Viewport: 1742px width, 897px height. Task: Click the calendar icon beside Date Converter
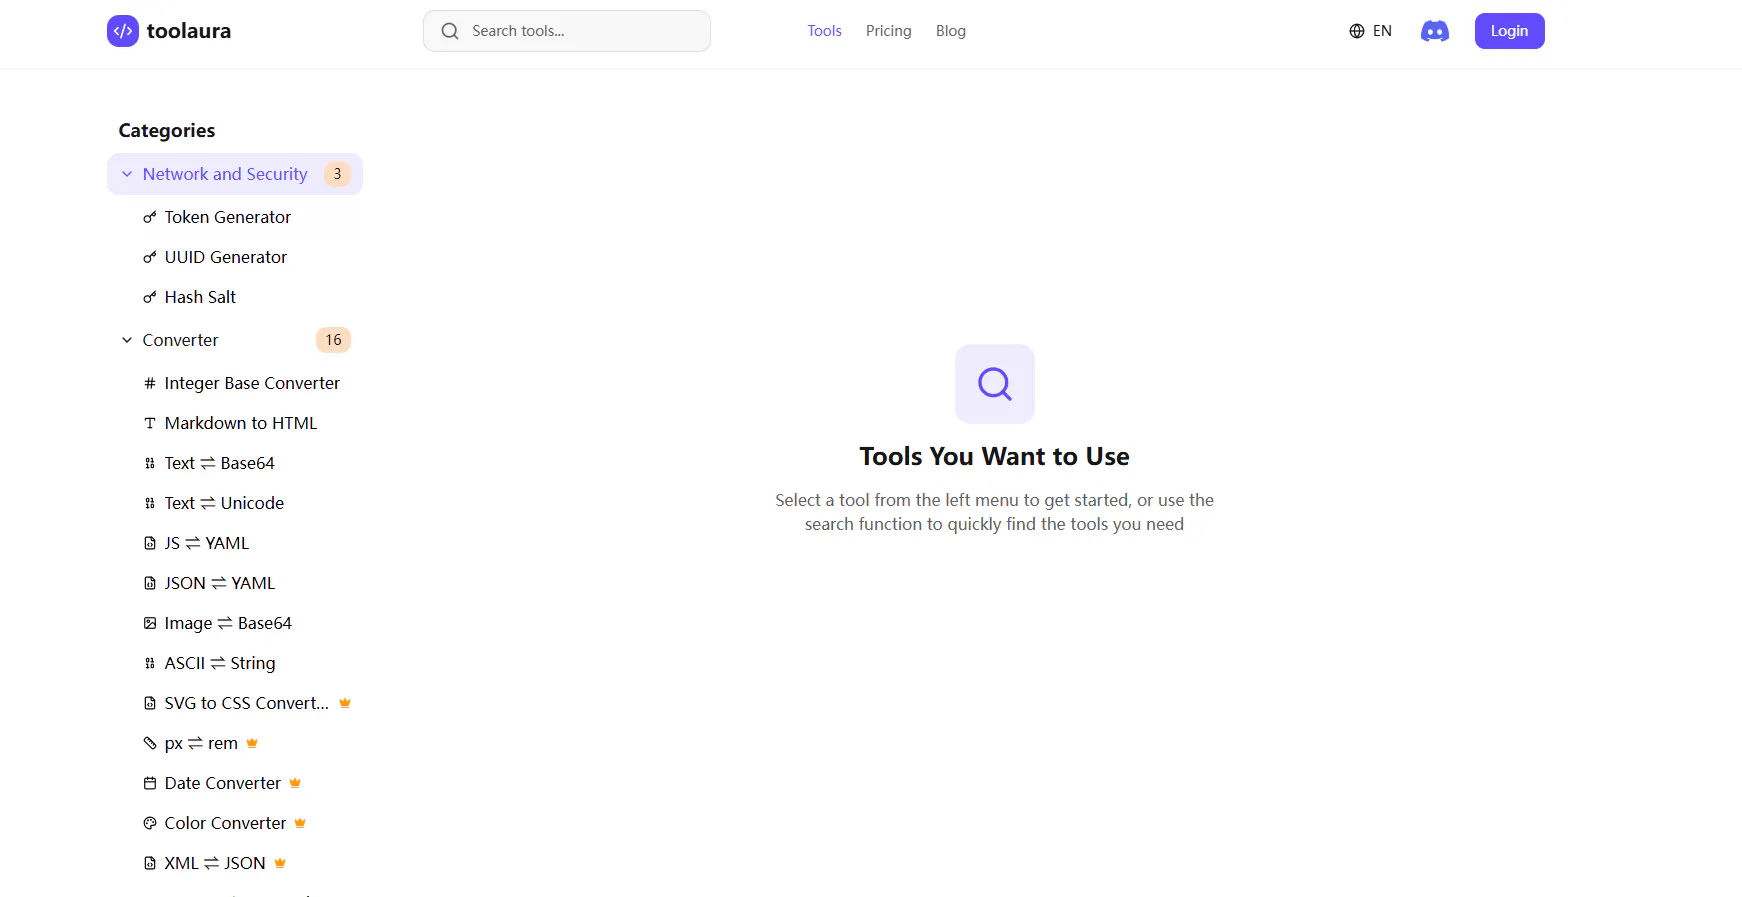pyautogui.click(x=150, y=783)
